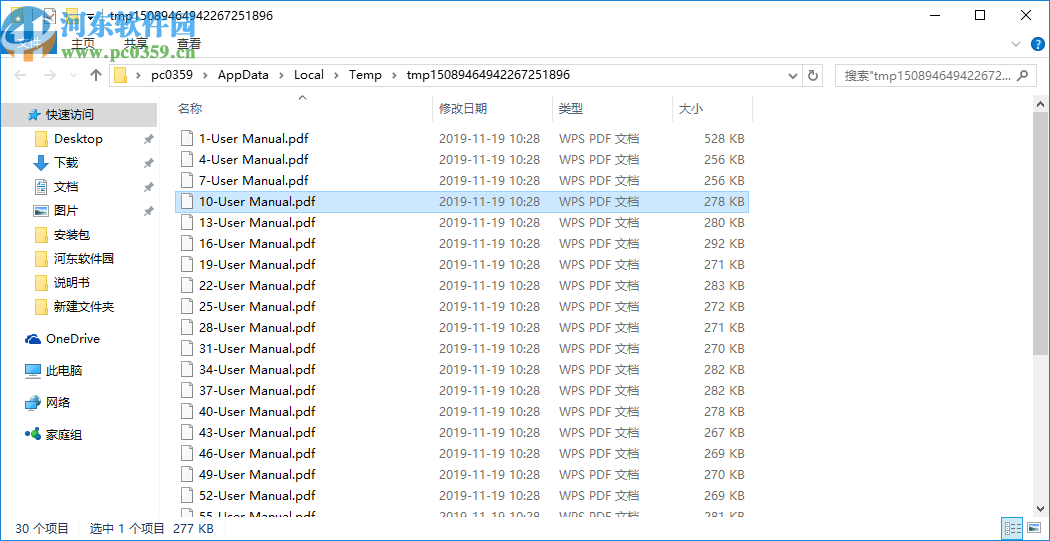The width and height of the screenshot is (1050, 541).
Task: Click the 1-User Manual.pdf file icon
Action: (x=188, y=139)
